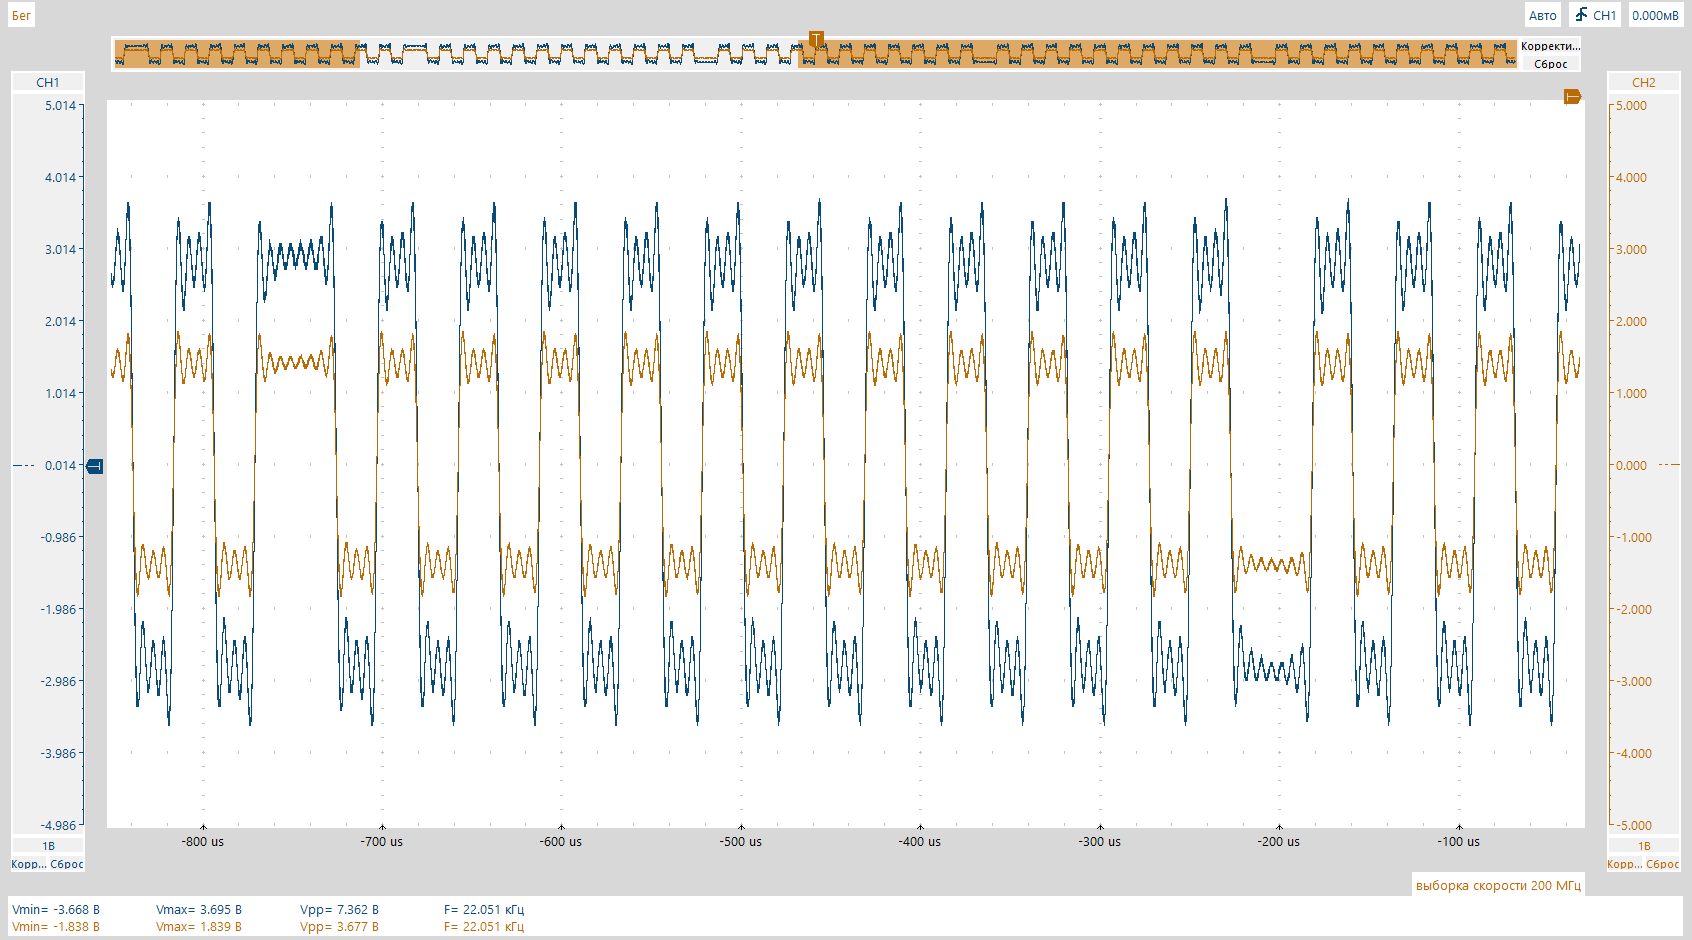
Task: Click the 'Бег' run button
Action: coord(21,15)
